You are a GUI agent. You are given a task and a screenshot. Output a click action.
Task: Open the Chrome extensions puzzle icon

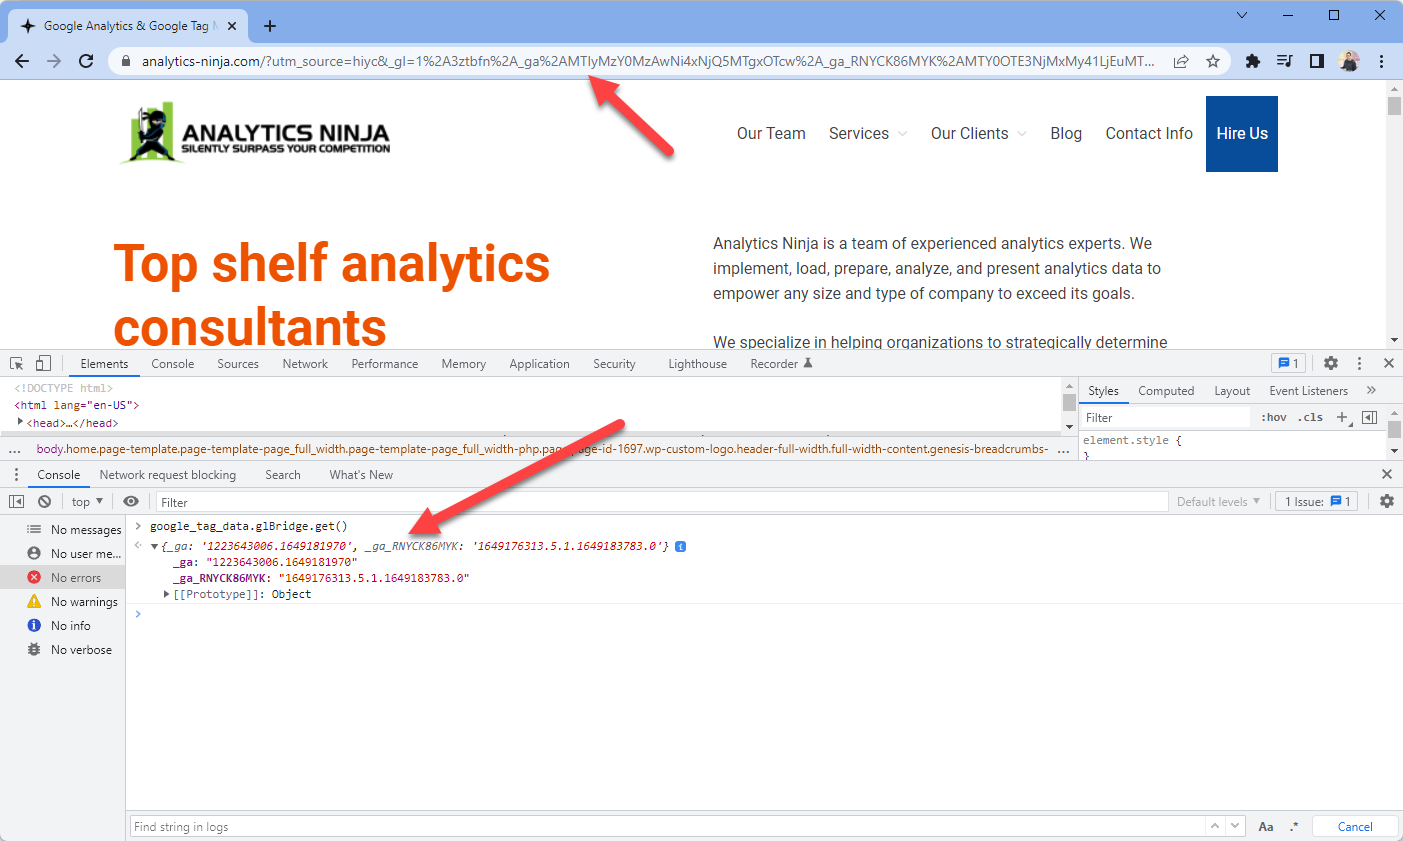click(x=1253, y=61)
